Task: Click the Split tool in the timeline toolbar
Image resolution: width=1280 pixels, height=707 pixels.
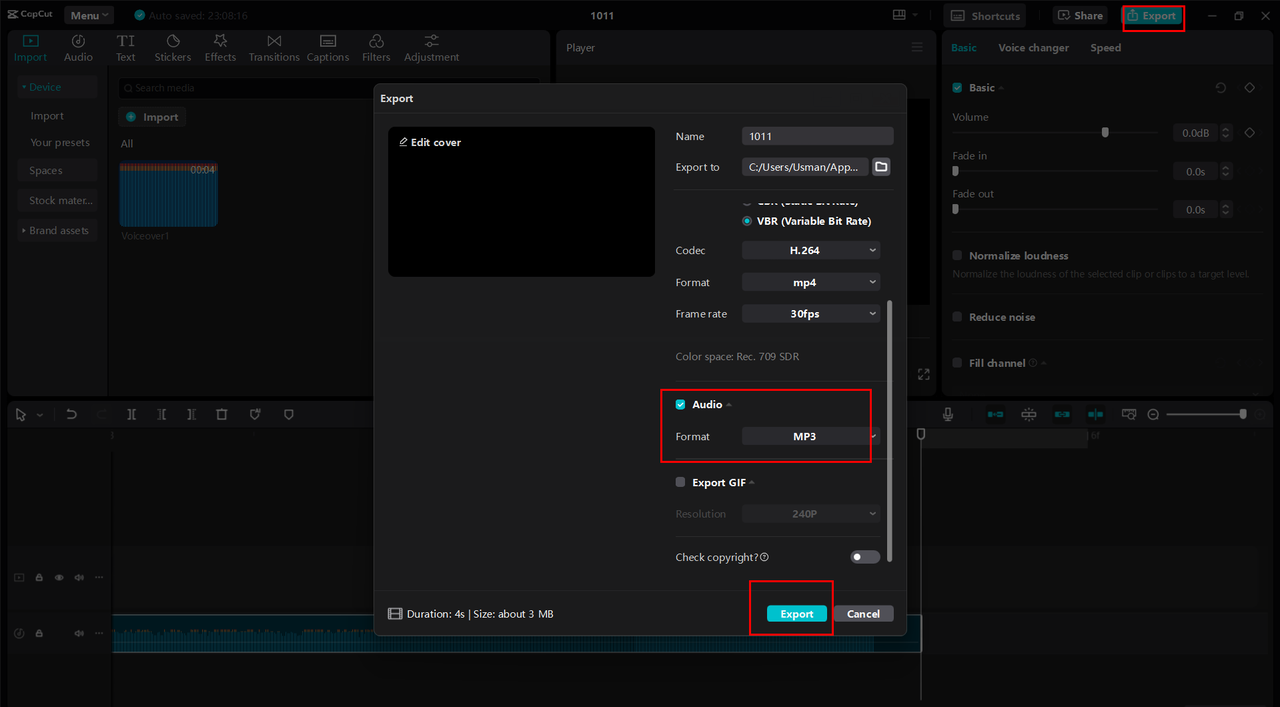Action: 131,414
